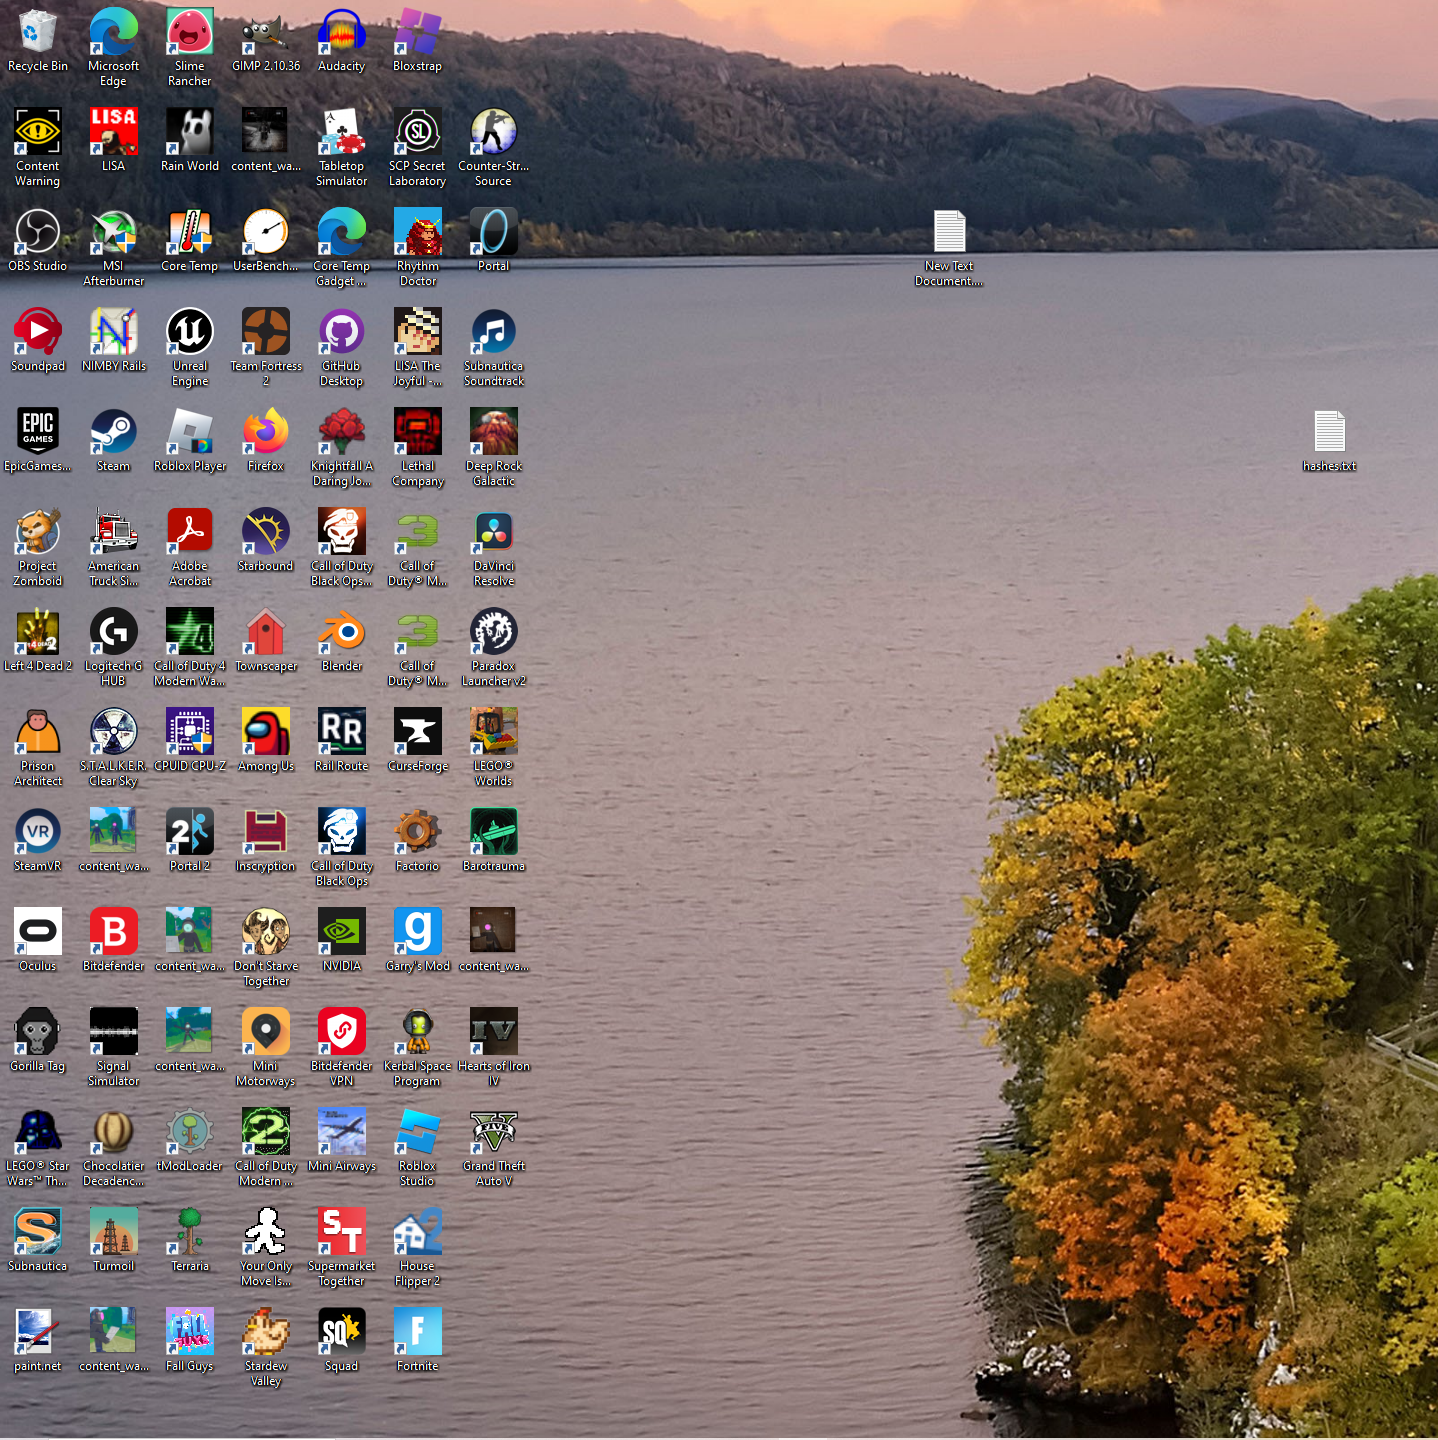Select the Fortnite shortcut
The image size is (1438, 1440).
point(418,1332)
